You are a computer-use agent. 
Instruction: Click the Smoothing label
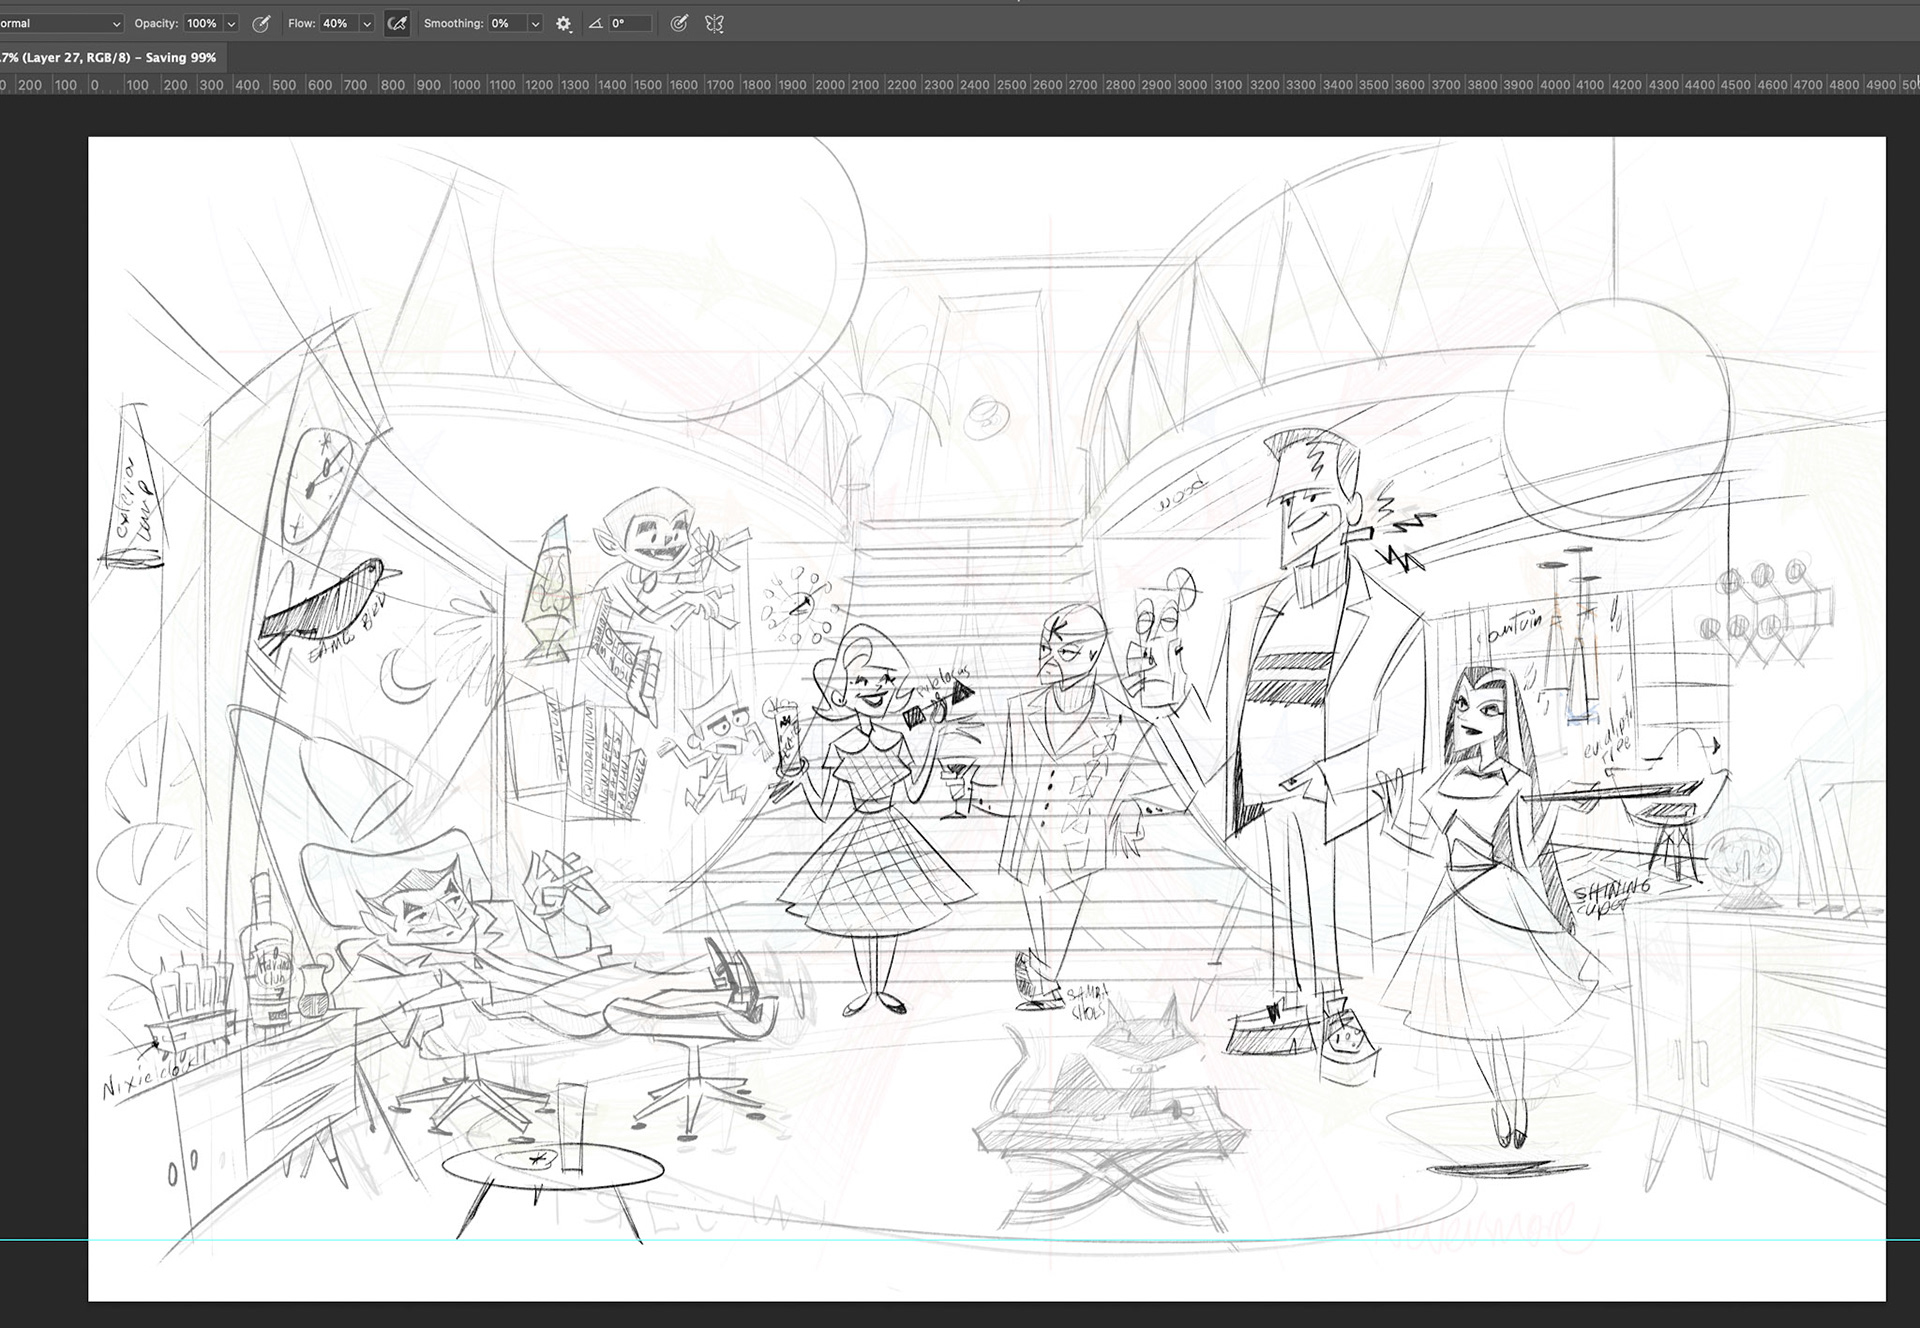point(453,23)
